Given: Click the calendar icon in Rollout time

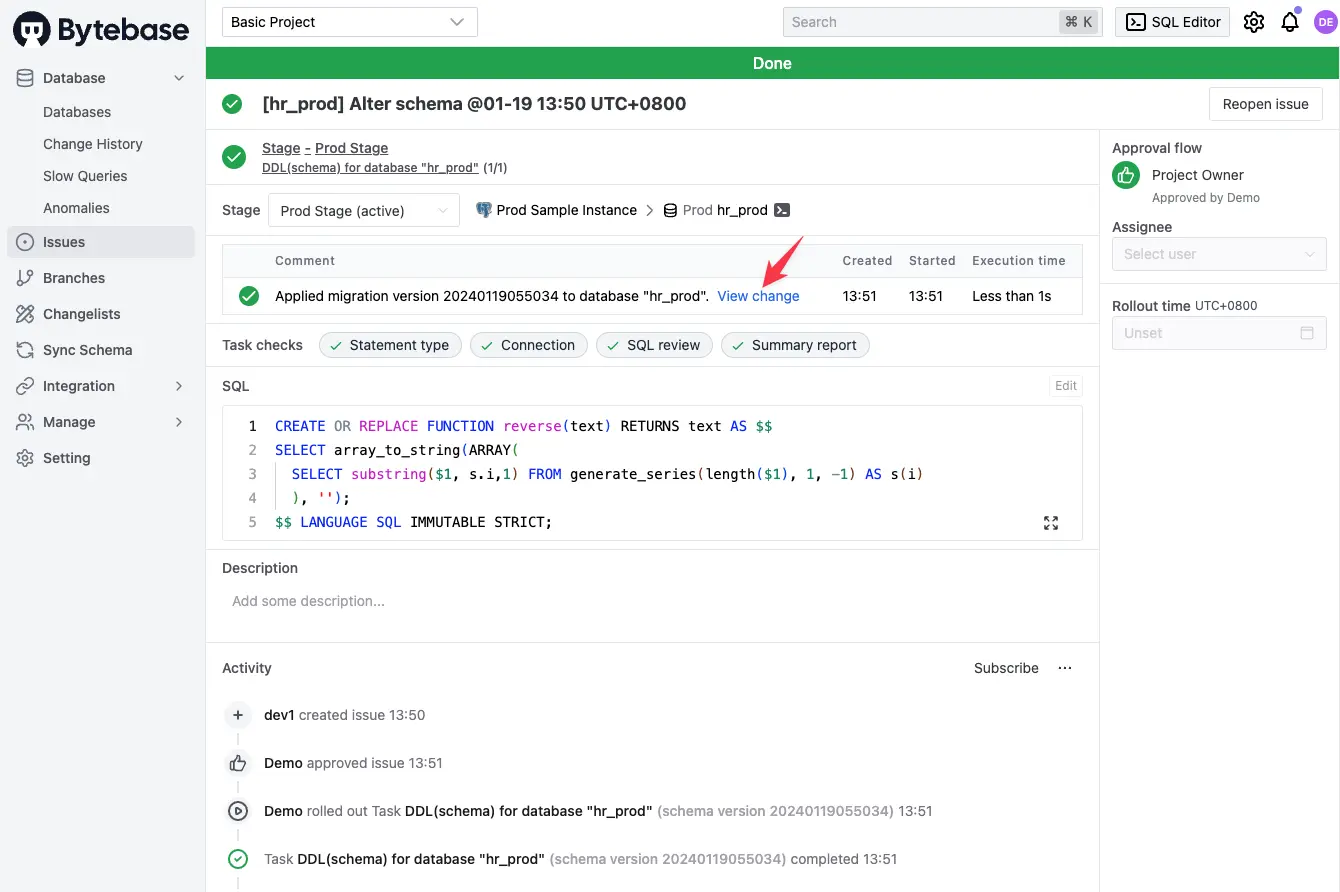Looking at the screenshot, I should tap(1306, 333).
